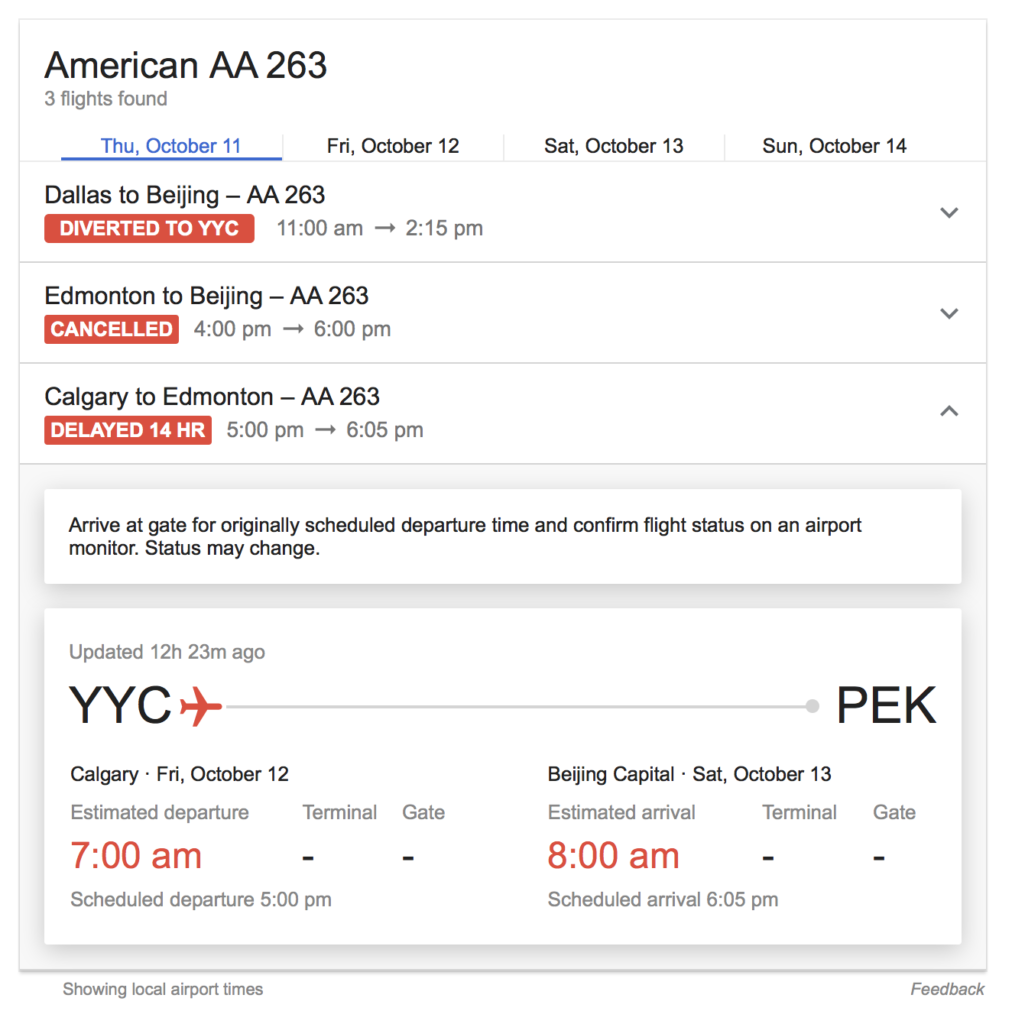Switch to the Fri, October 12 tab

[x=393, y=146]
